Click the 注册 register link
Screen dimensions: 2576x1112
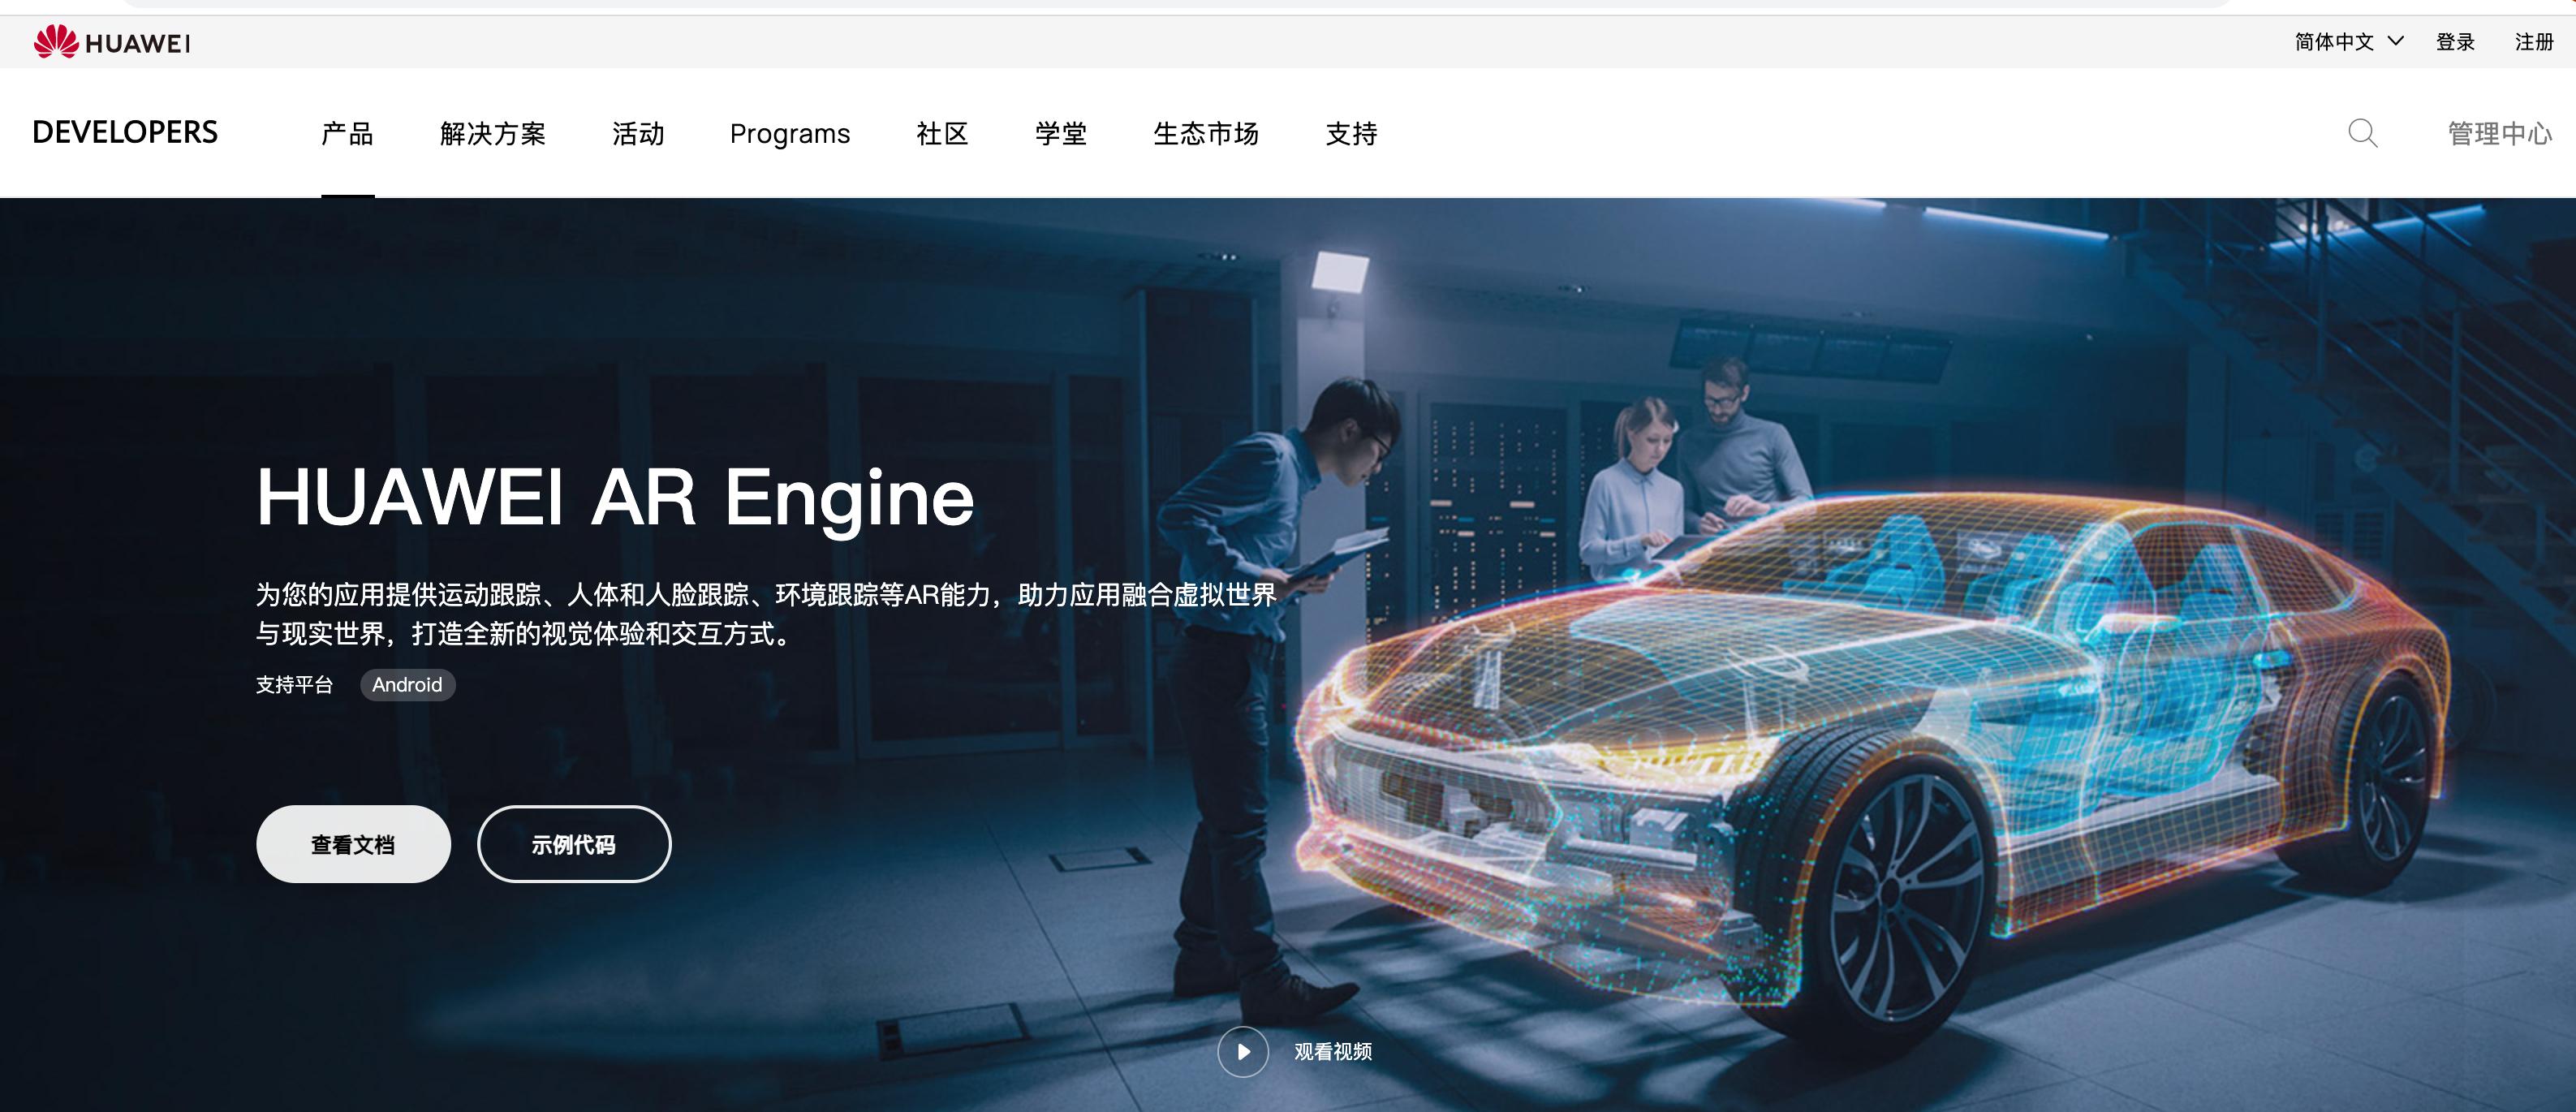[x=2534, y=42]
